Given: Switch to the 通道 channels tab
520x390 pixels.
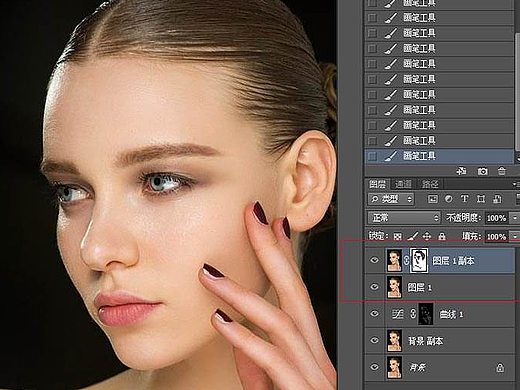Looking at the screenshot, I should tap(403, 184).
